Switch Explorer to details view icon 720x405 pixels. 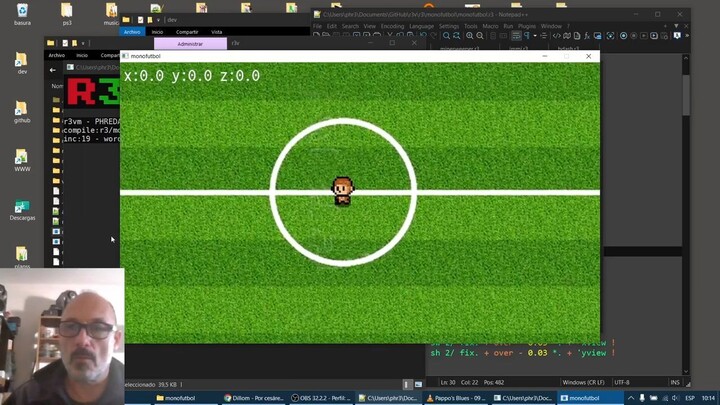[x=407, y=384]
